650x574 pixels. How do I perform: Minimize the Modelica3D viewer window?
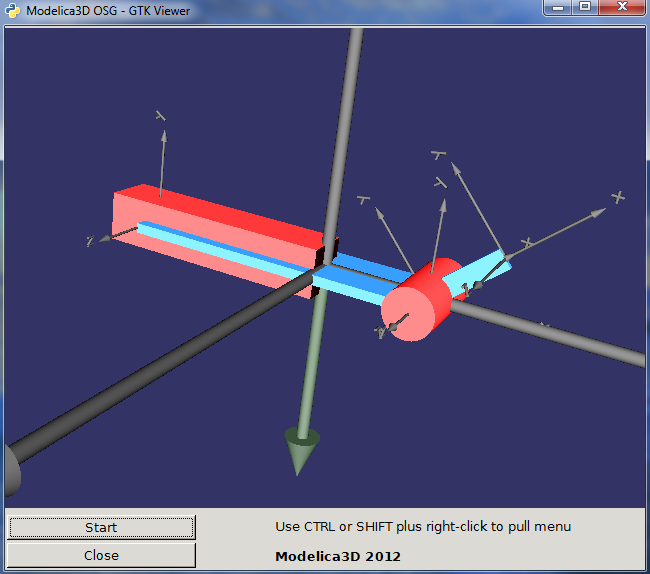point(558,8)
